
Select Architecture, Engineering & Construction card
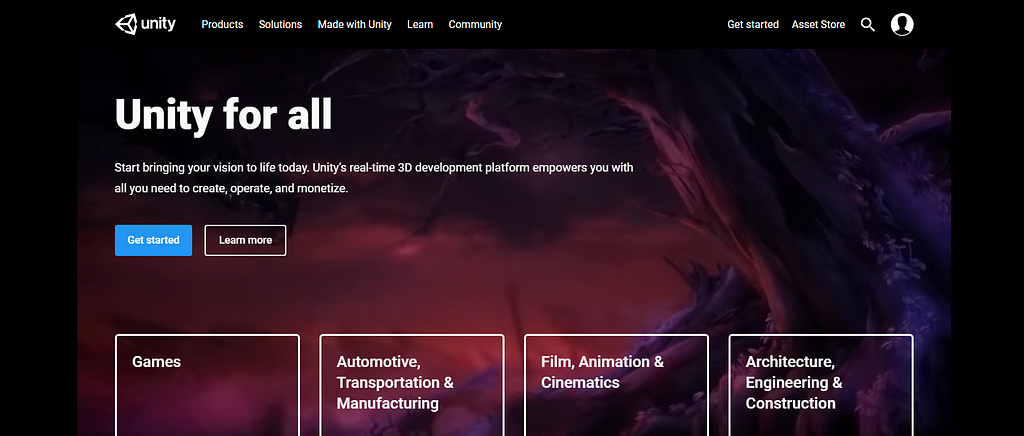pos(820,385)
